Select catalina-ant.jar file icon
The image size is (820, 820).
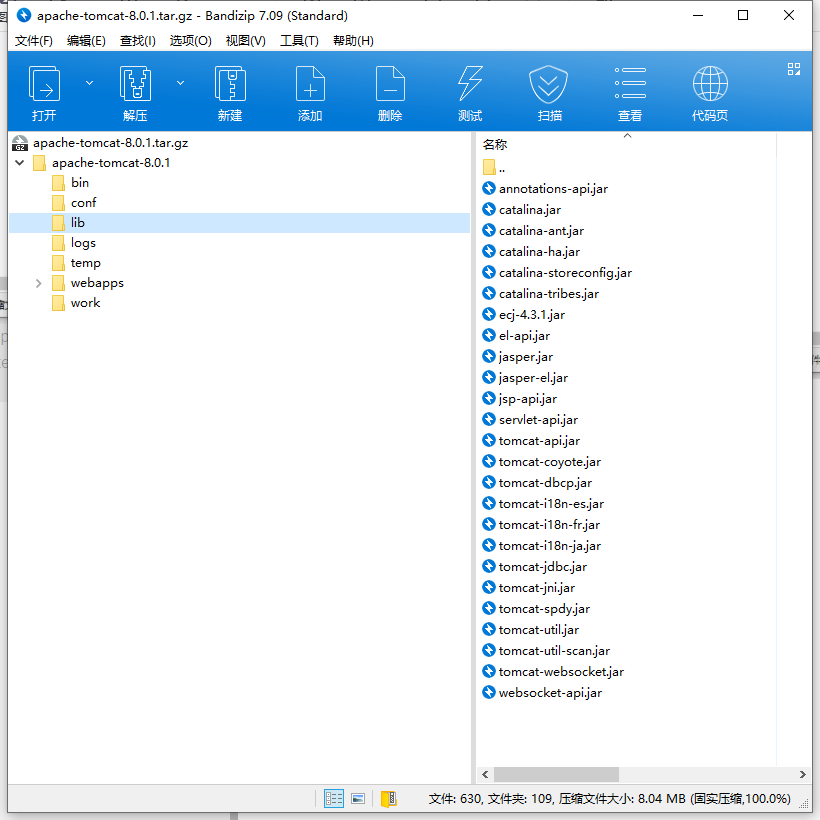488,230
